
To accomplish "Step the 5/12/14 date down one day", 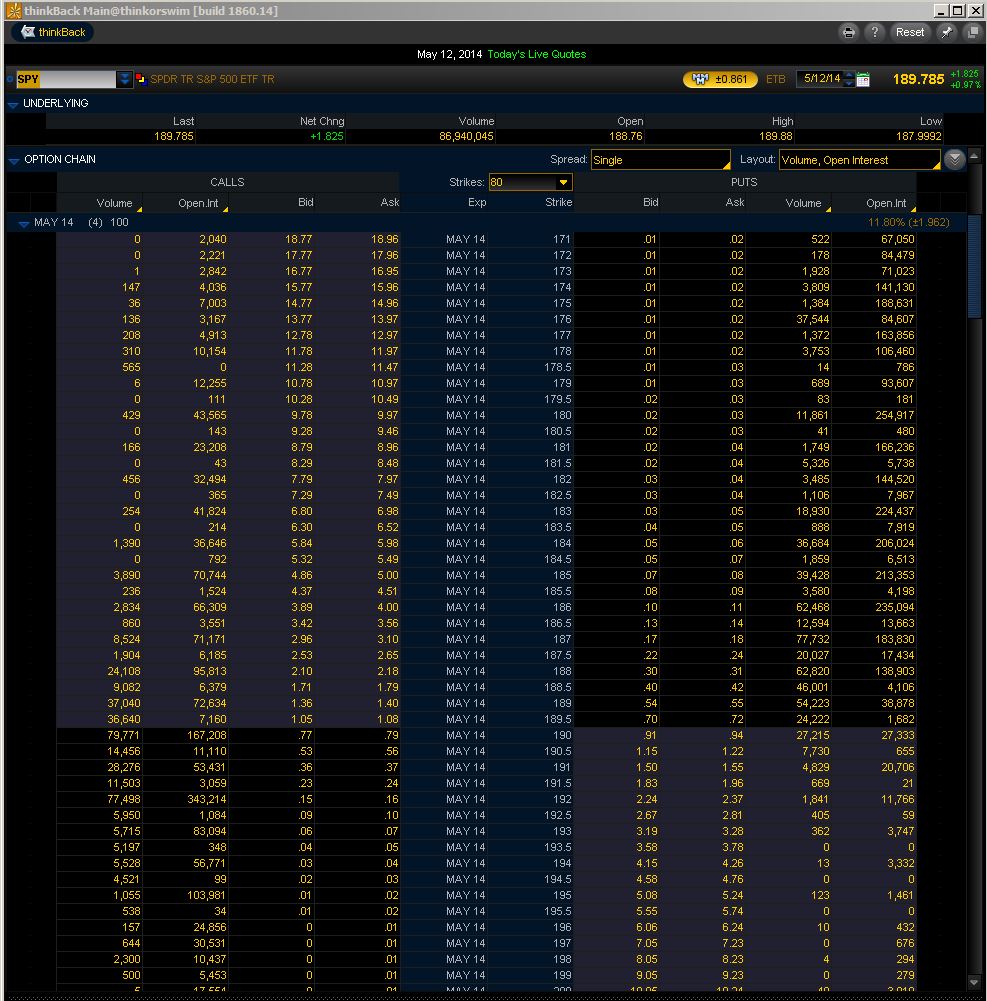I will pyautogui.click(x=848, y=84).
